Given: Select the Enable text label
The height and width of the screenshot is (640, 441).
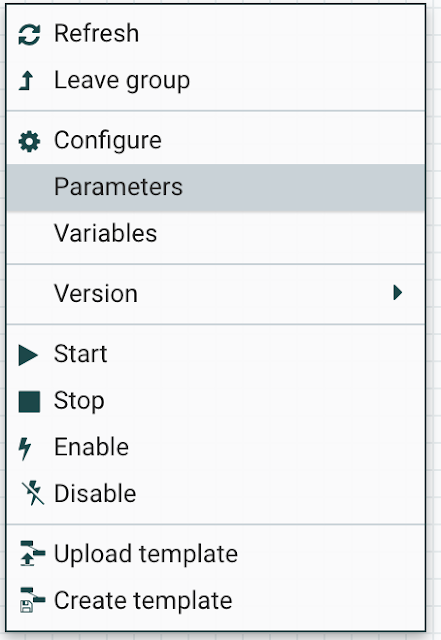Looking at the screenshot, I should 91,447.
